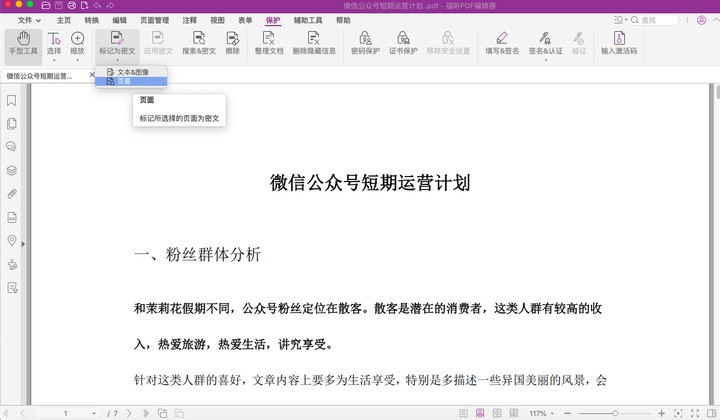Click the save icon in title bar
The width and height of the screenshot is (720, 420).
[59, 6]
